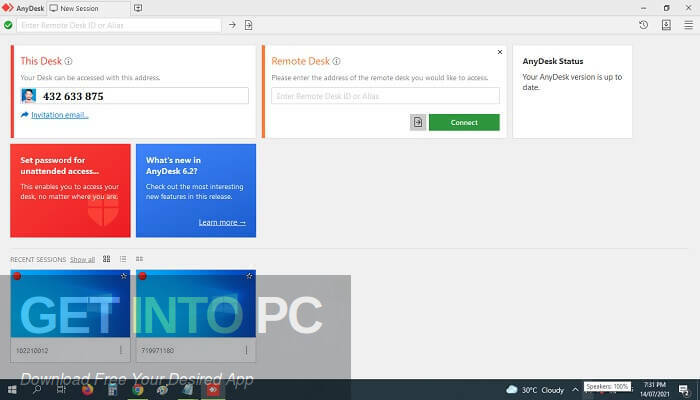Add a new session tab
Viewport: 700px width, 400px height.
click(x=138, y=8)
